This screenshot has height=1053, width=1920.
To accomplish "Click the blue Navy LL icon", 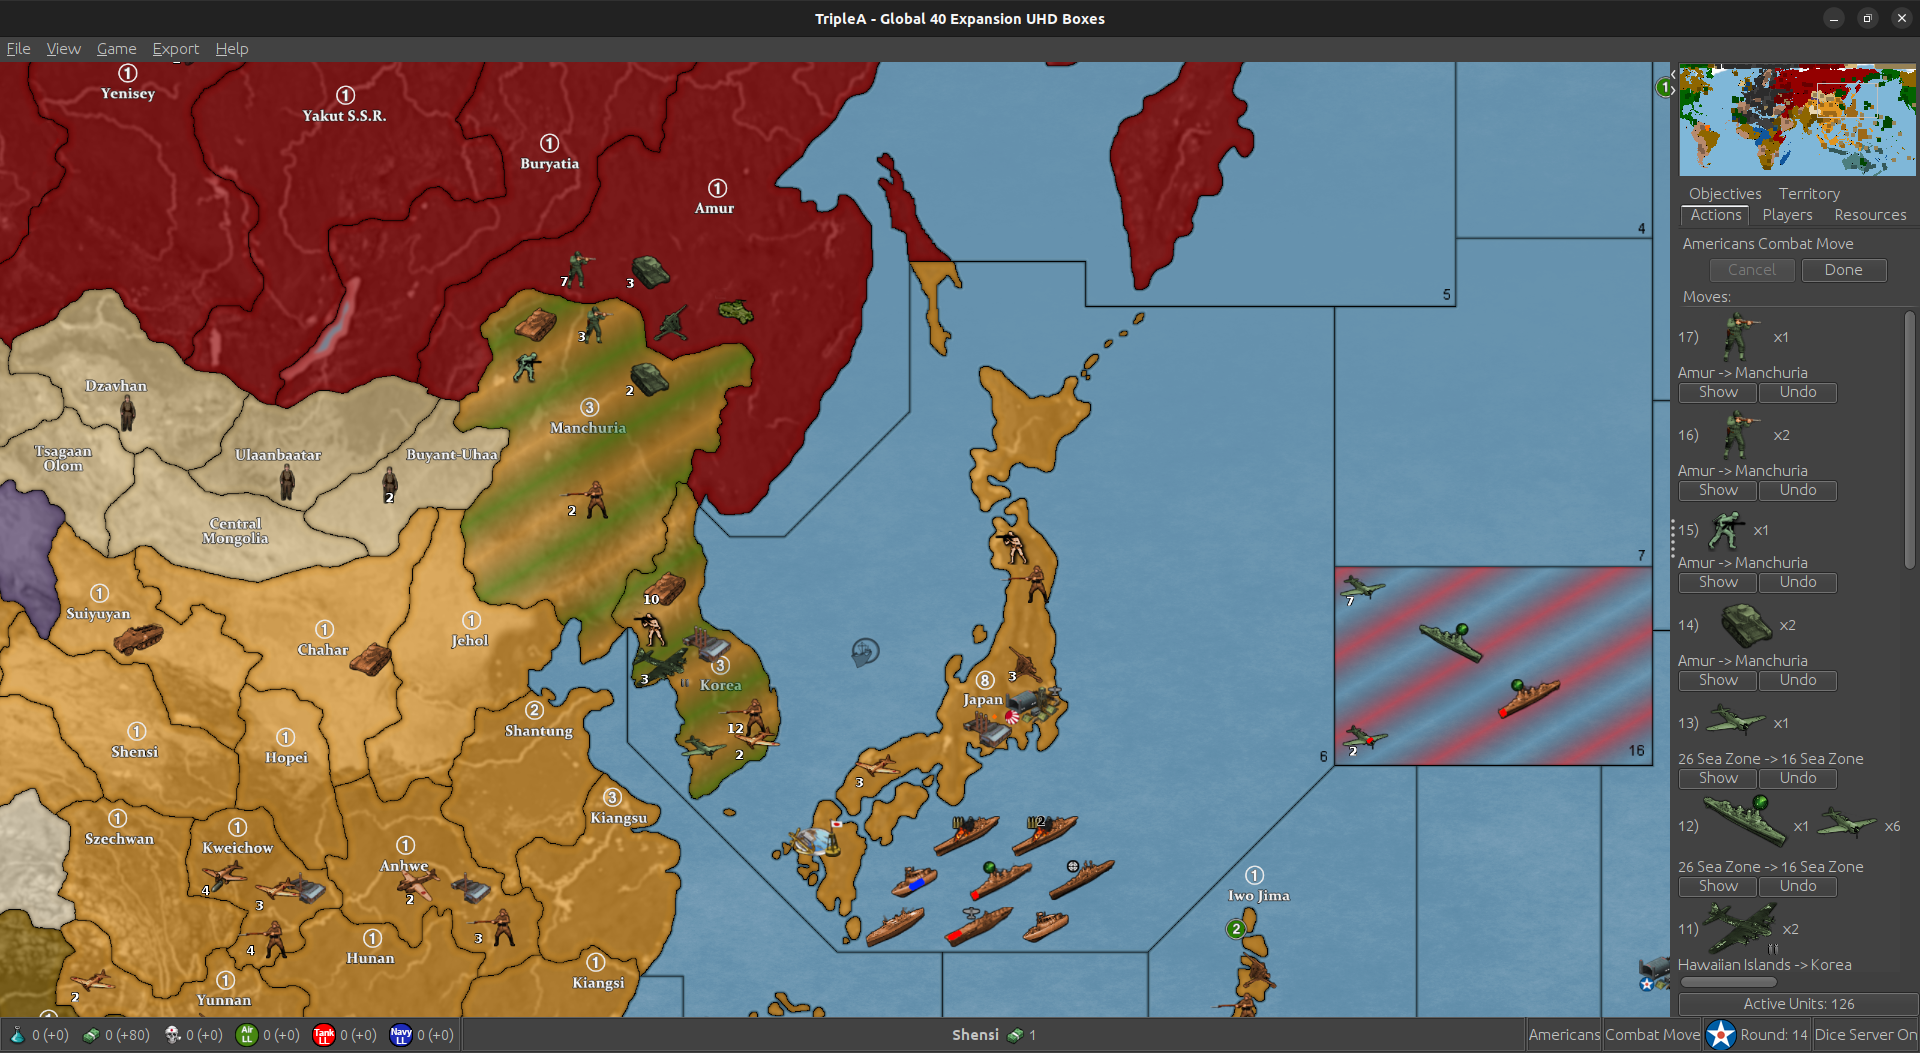I will 401,1034.
